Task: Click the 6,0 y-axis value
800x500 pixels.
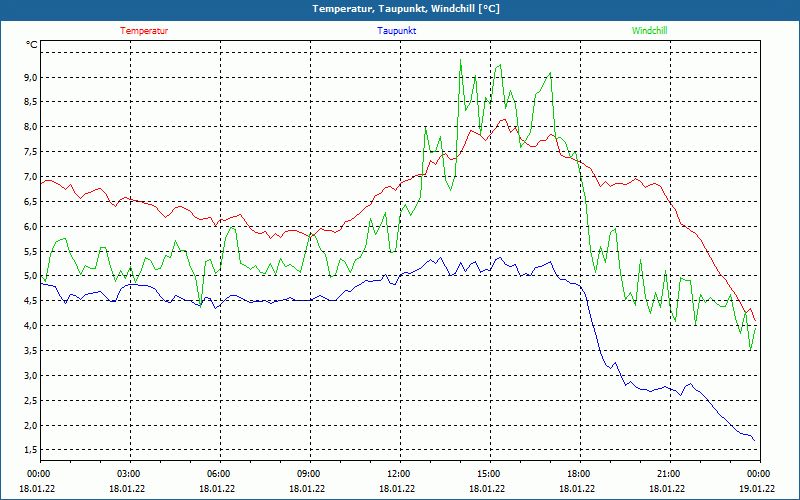Action: 31,227
